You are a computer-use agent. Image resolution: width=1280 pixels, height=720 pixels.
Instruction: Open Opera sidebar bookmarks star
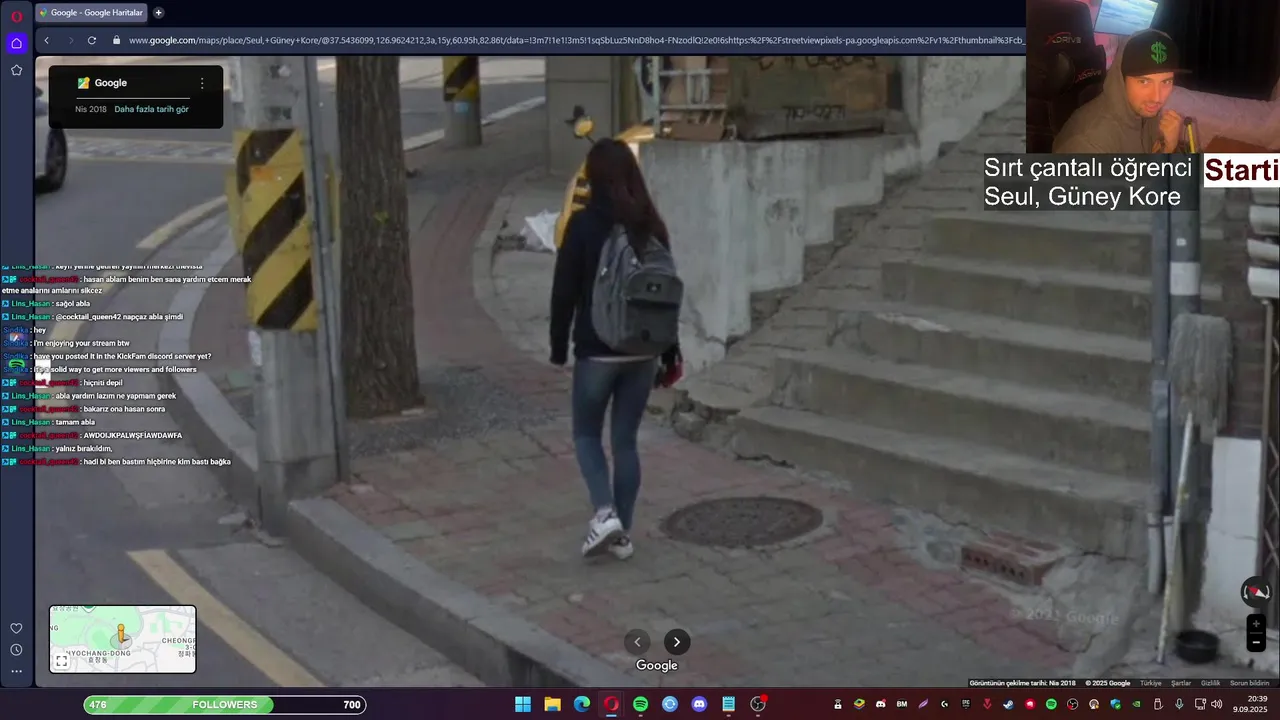coord(16,70)
